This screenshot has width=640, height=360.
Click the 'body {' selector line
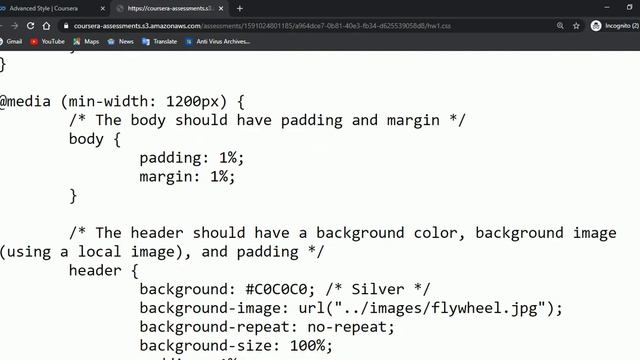(95, 139)
